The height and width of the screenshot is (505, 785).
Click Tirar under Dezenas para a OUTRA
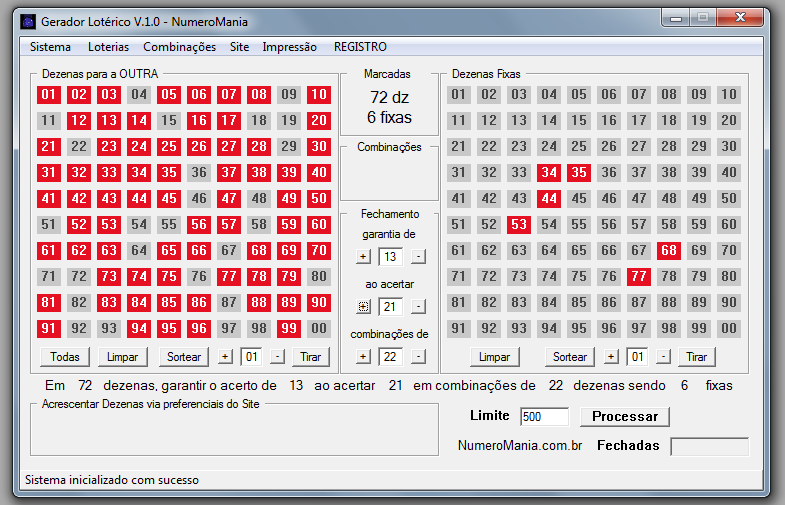[x=310, y=357]
